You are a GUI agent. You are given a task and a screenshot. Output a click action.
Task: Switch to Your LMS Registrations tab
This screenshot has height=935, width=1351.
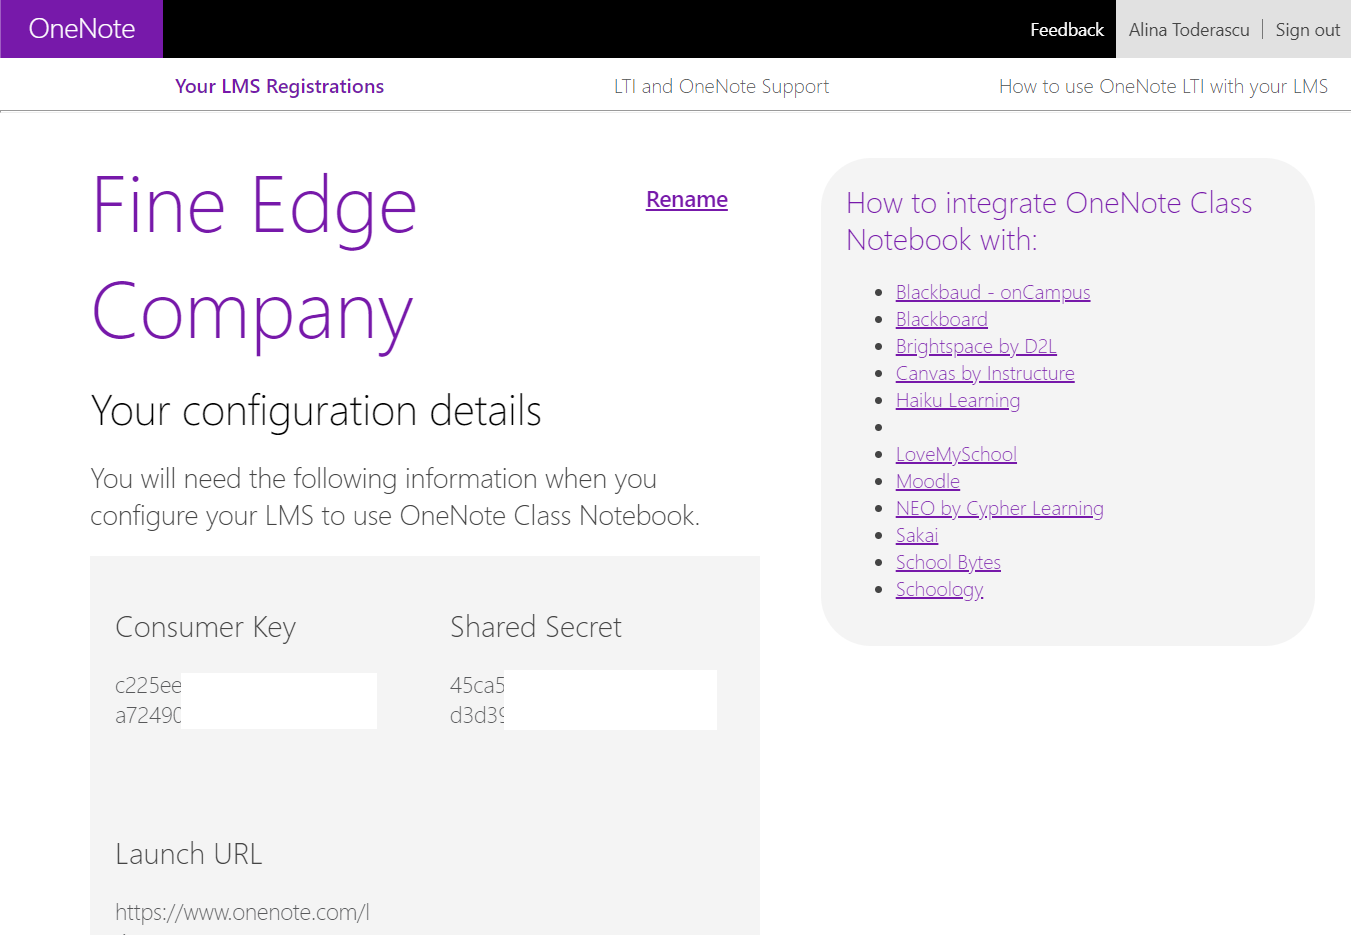click(x=279, y=86)
